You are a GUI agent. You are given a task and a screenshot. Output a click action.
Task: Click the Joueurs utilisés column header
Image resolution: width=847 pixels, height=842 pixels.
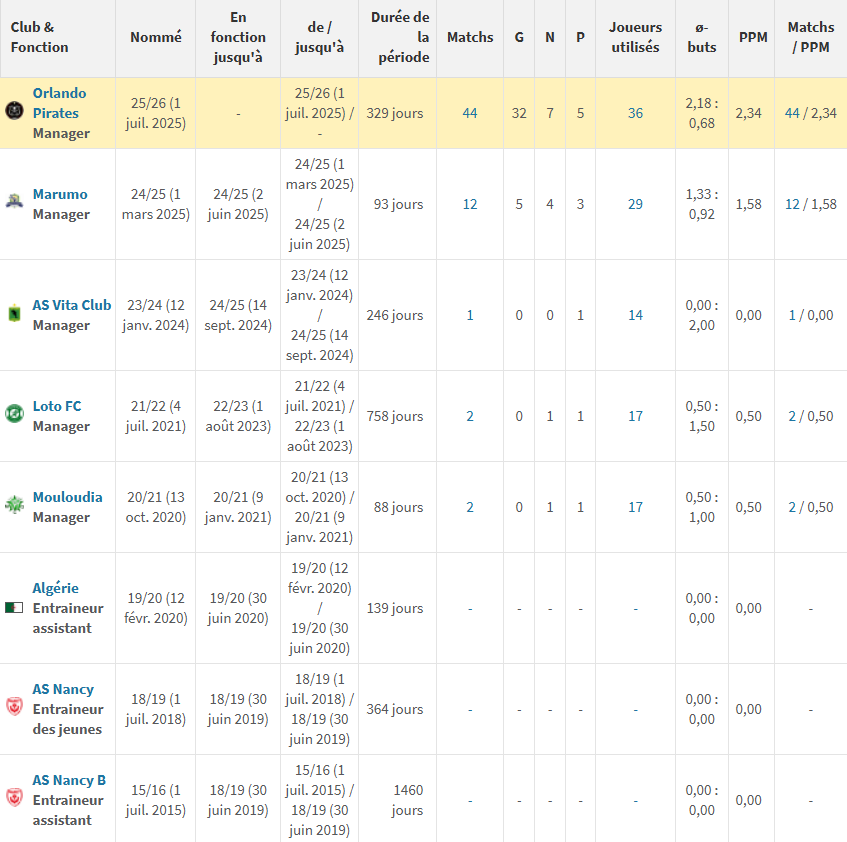[635, 37]
